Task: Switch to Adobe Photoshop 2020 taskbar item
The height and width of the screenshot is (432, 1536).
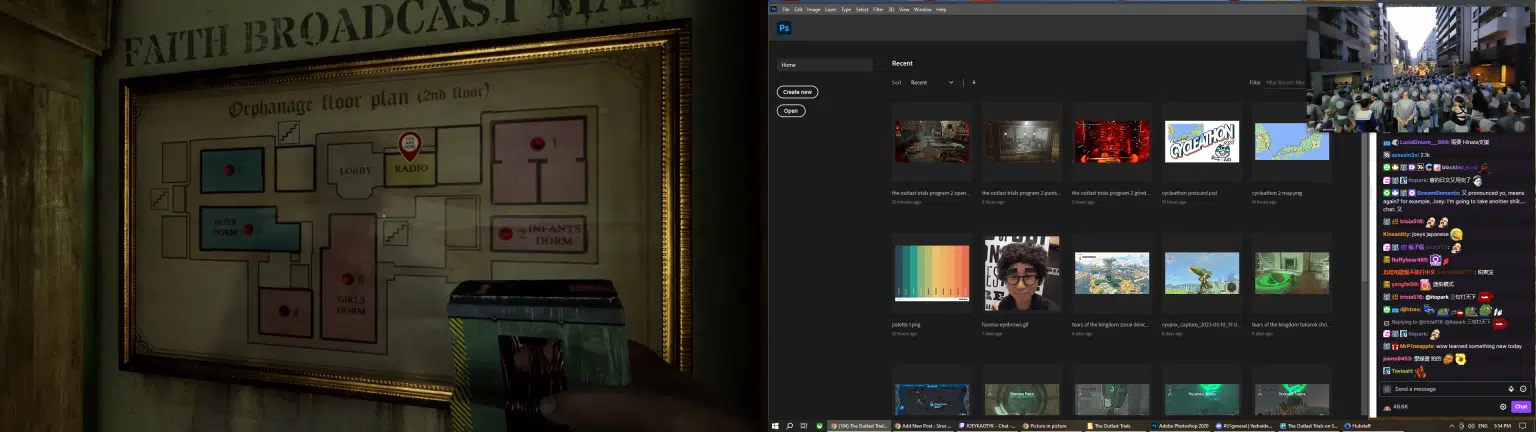Action: tap(1178, 426)
